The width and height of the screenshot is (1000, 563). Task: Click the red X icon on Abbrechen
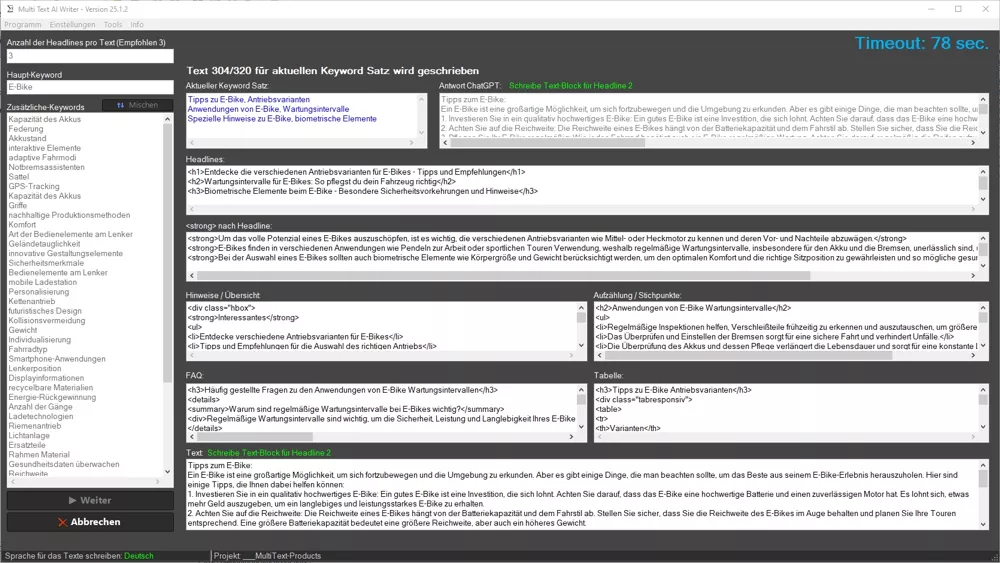[62, 522]
